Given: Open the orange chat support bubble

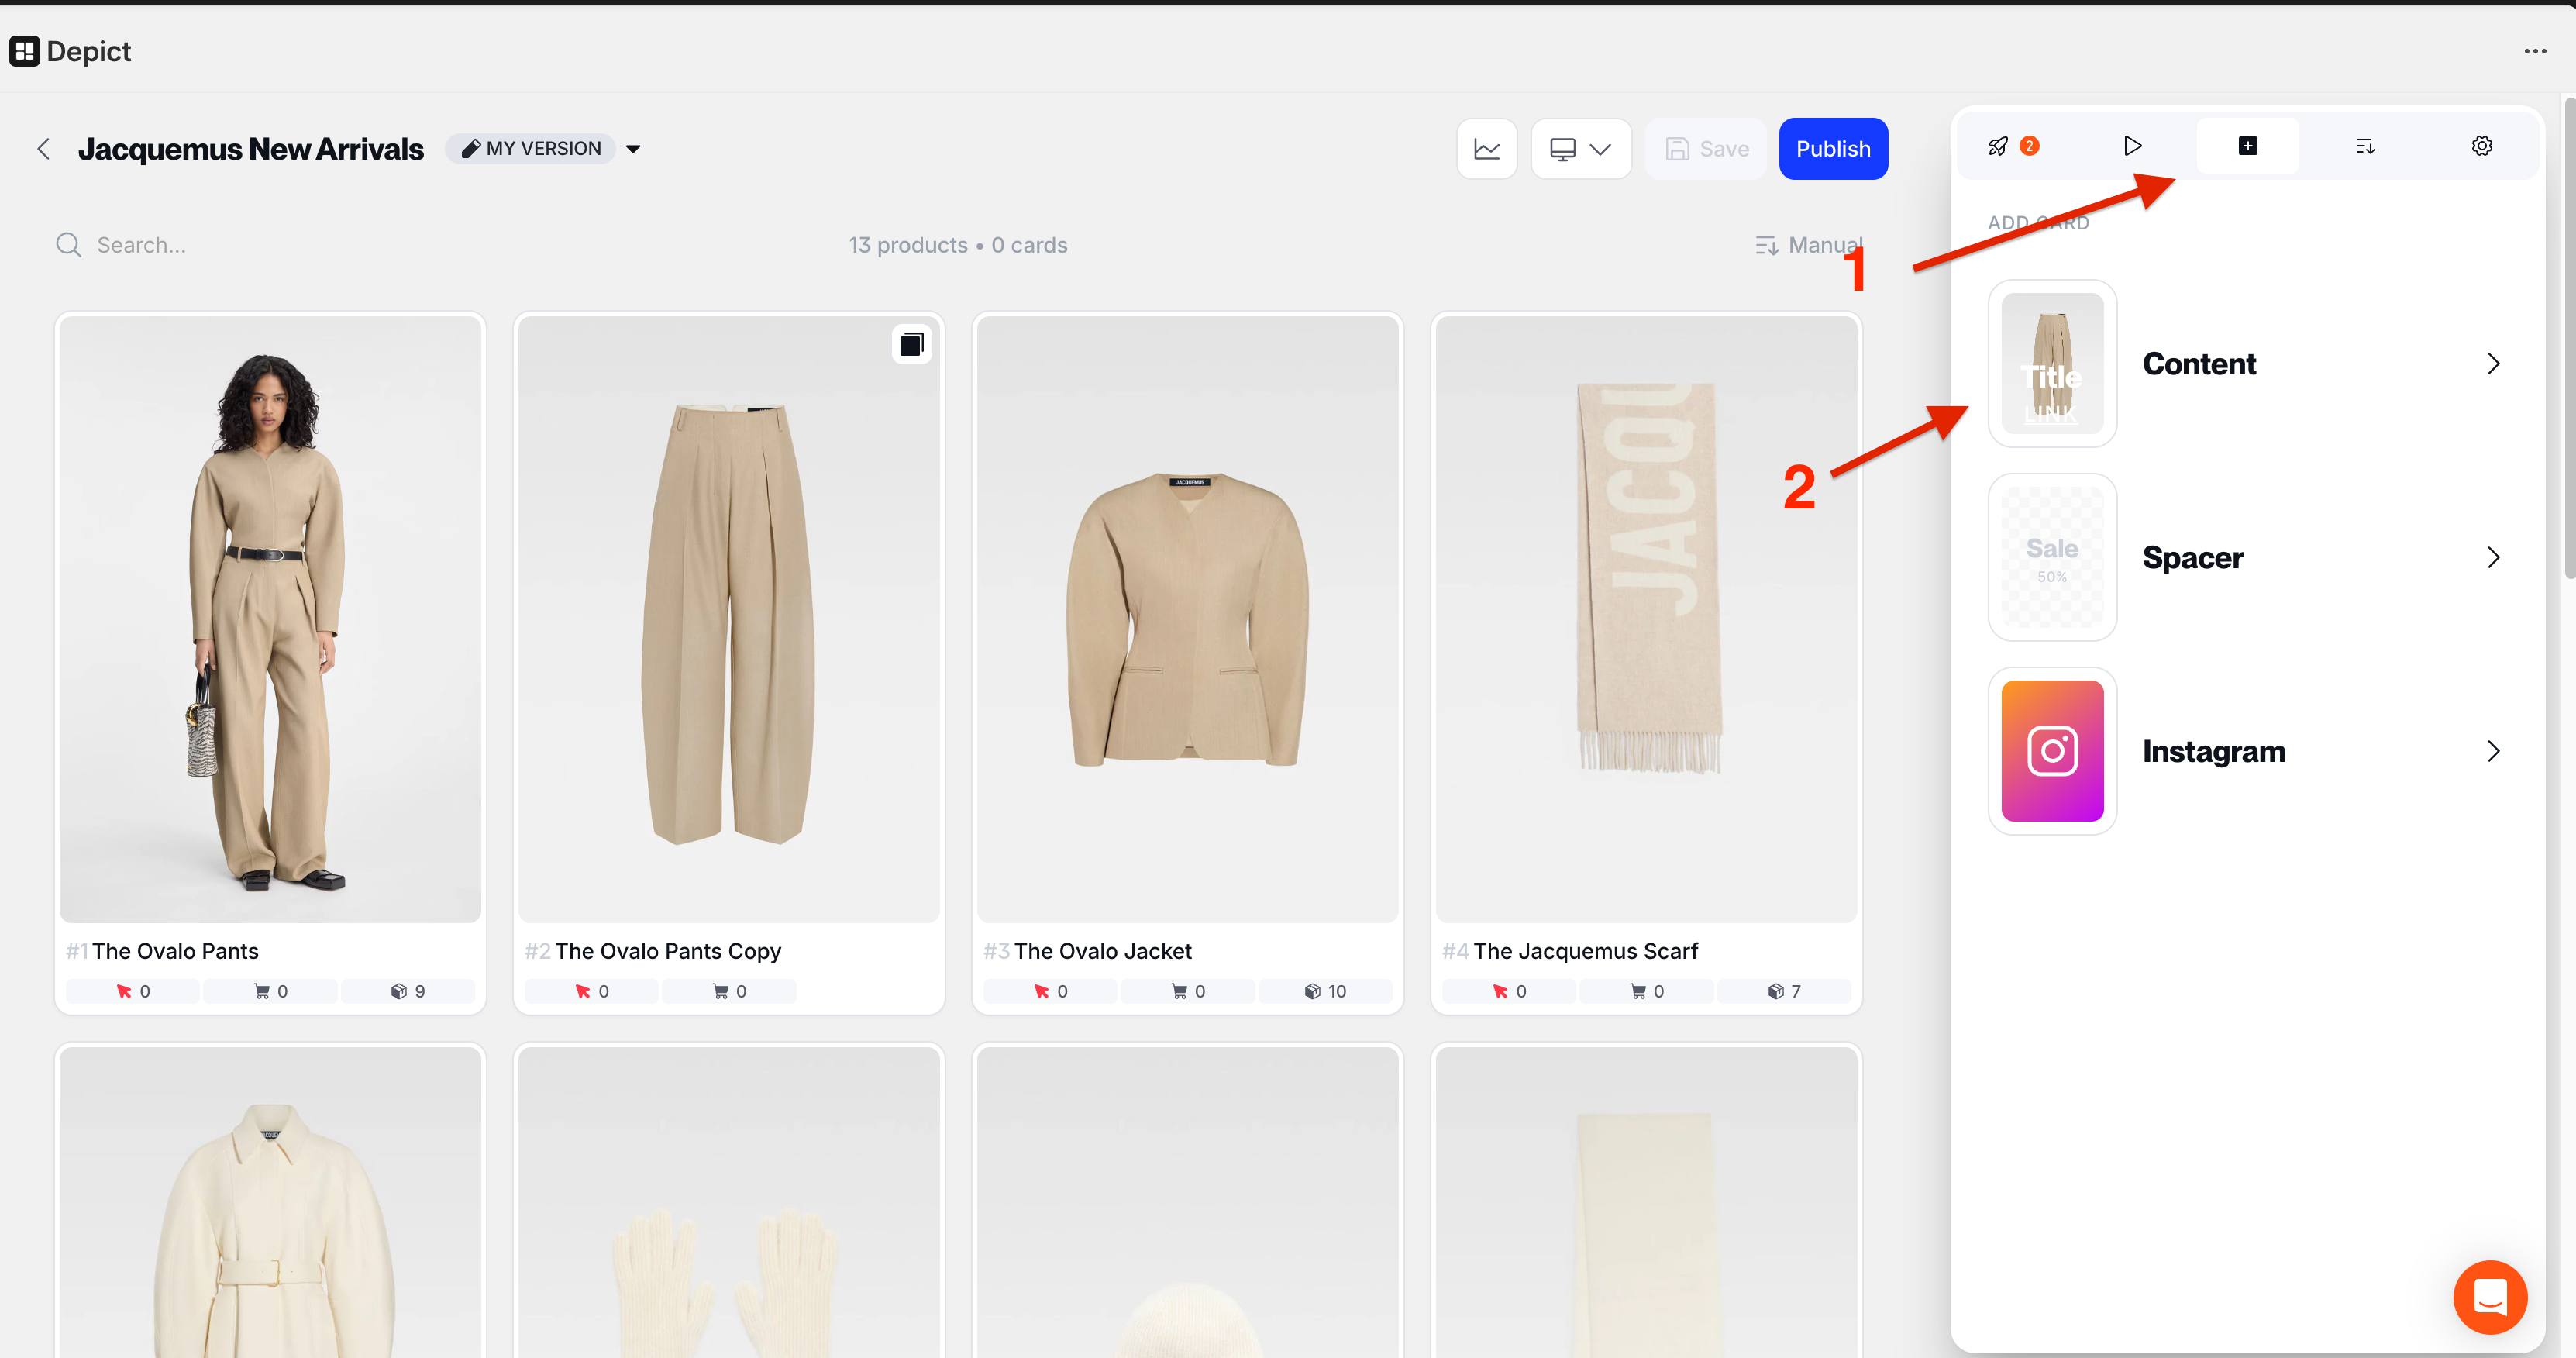Looking at the screenshot, I should point(2489,1297).
